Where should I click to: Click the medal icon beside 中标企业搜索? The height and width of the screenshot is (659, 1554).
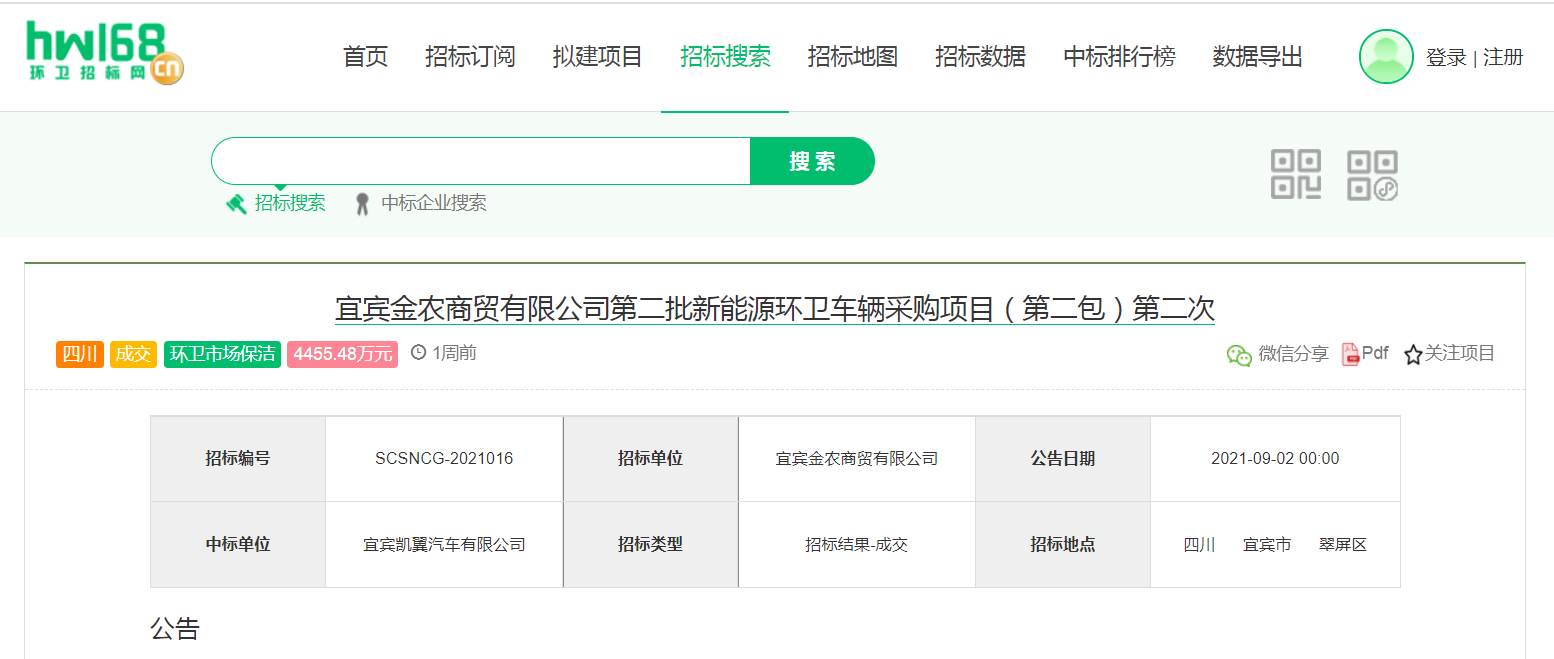click(x=363, y=204)
